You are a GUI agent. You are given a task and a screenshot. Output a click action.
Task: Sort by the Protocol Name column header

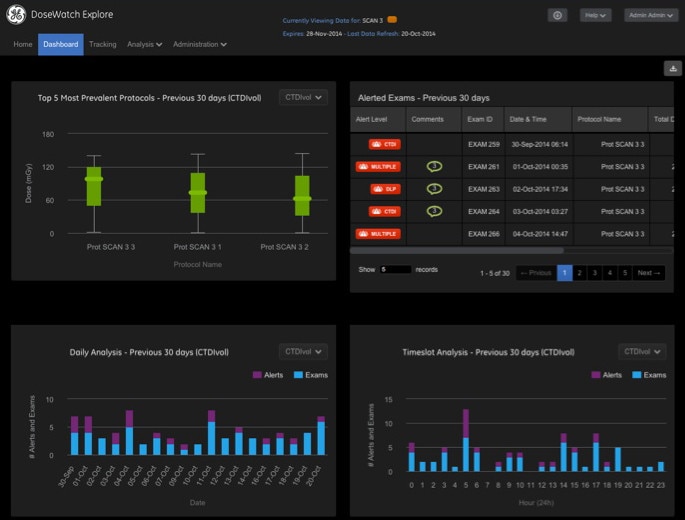point(610,119)
